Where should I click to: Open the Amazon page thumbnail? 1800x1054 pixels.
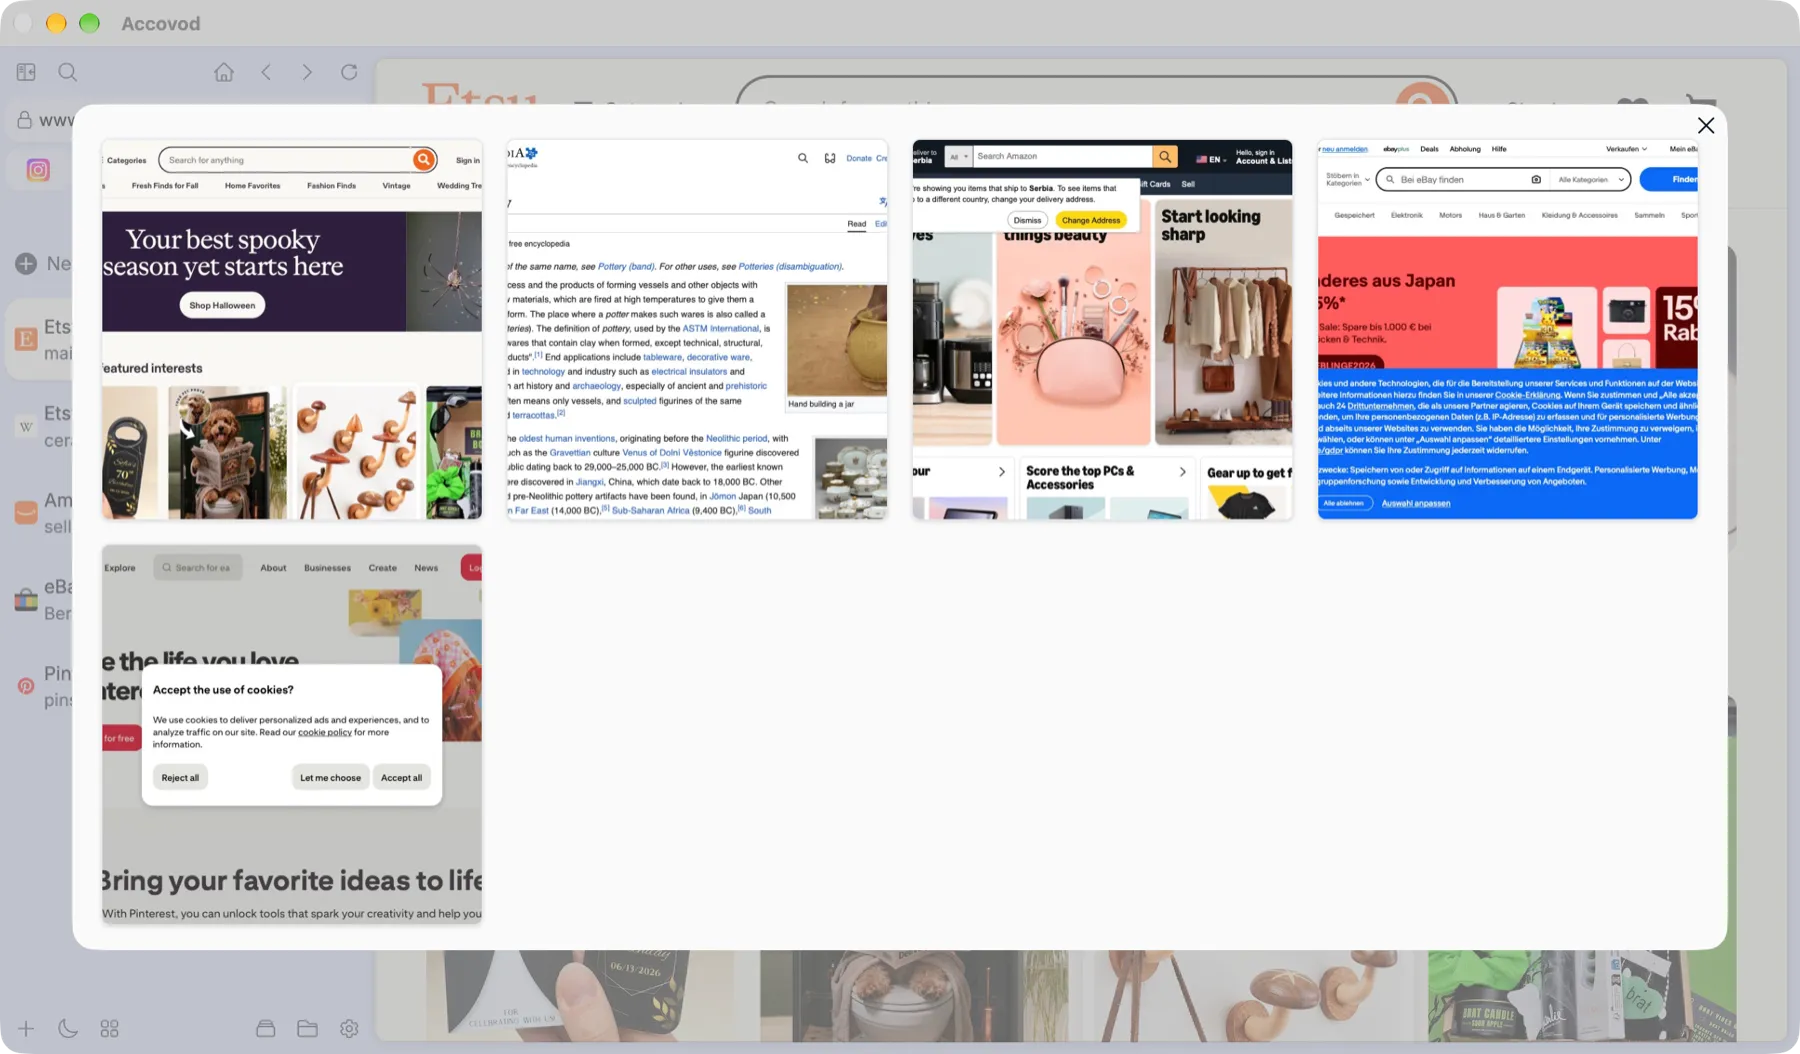(1102, 329)
